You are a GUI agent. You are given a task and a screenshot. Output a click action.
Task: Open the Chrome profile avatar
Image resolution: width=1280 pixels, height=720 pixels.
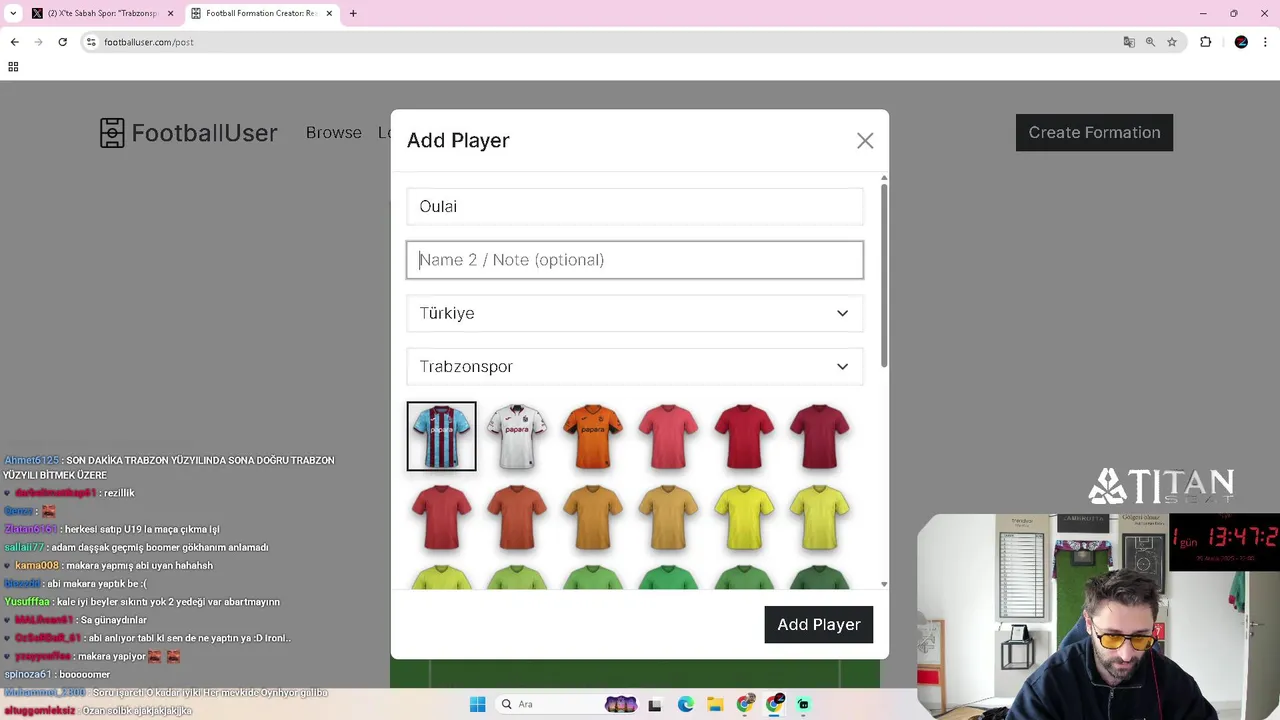click(1241, 42)
